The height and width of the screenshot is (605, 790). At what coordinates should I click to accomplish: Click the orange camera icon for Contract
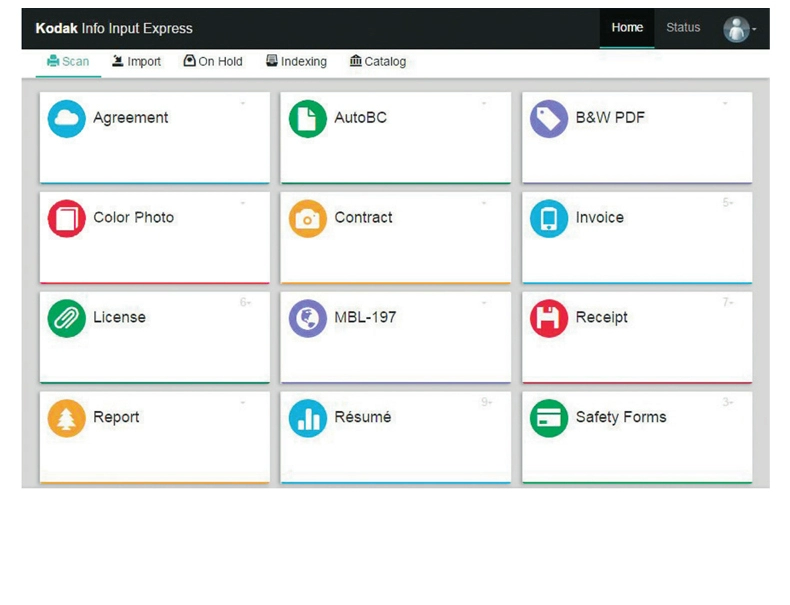[307, 219]
